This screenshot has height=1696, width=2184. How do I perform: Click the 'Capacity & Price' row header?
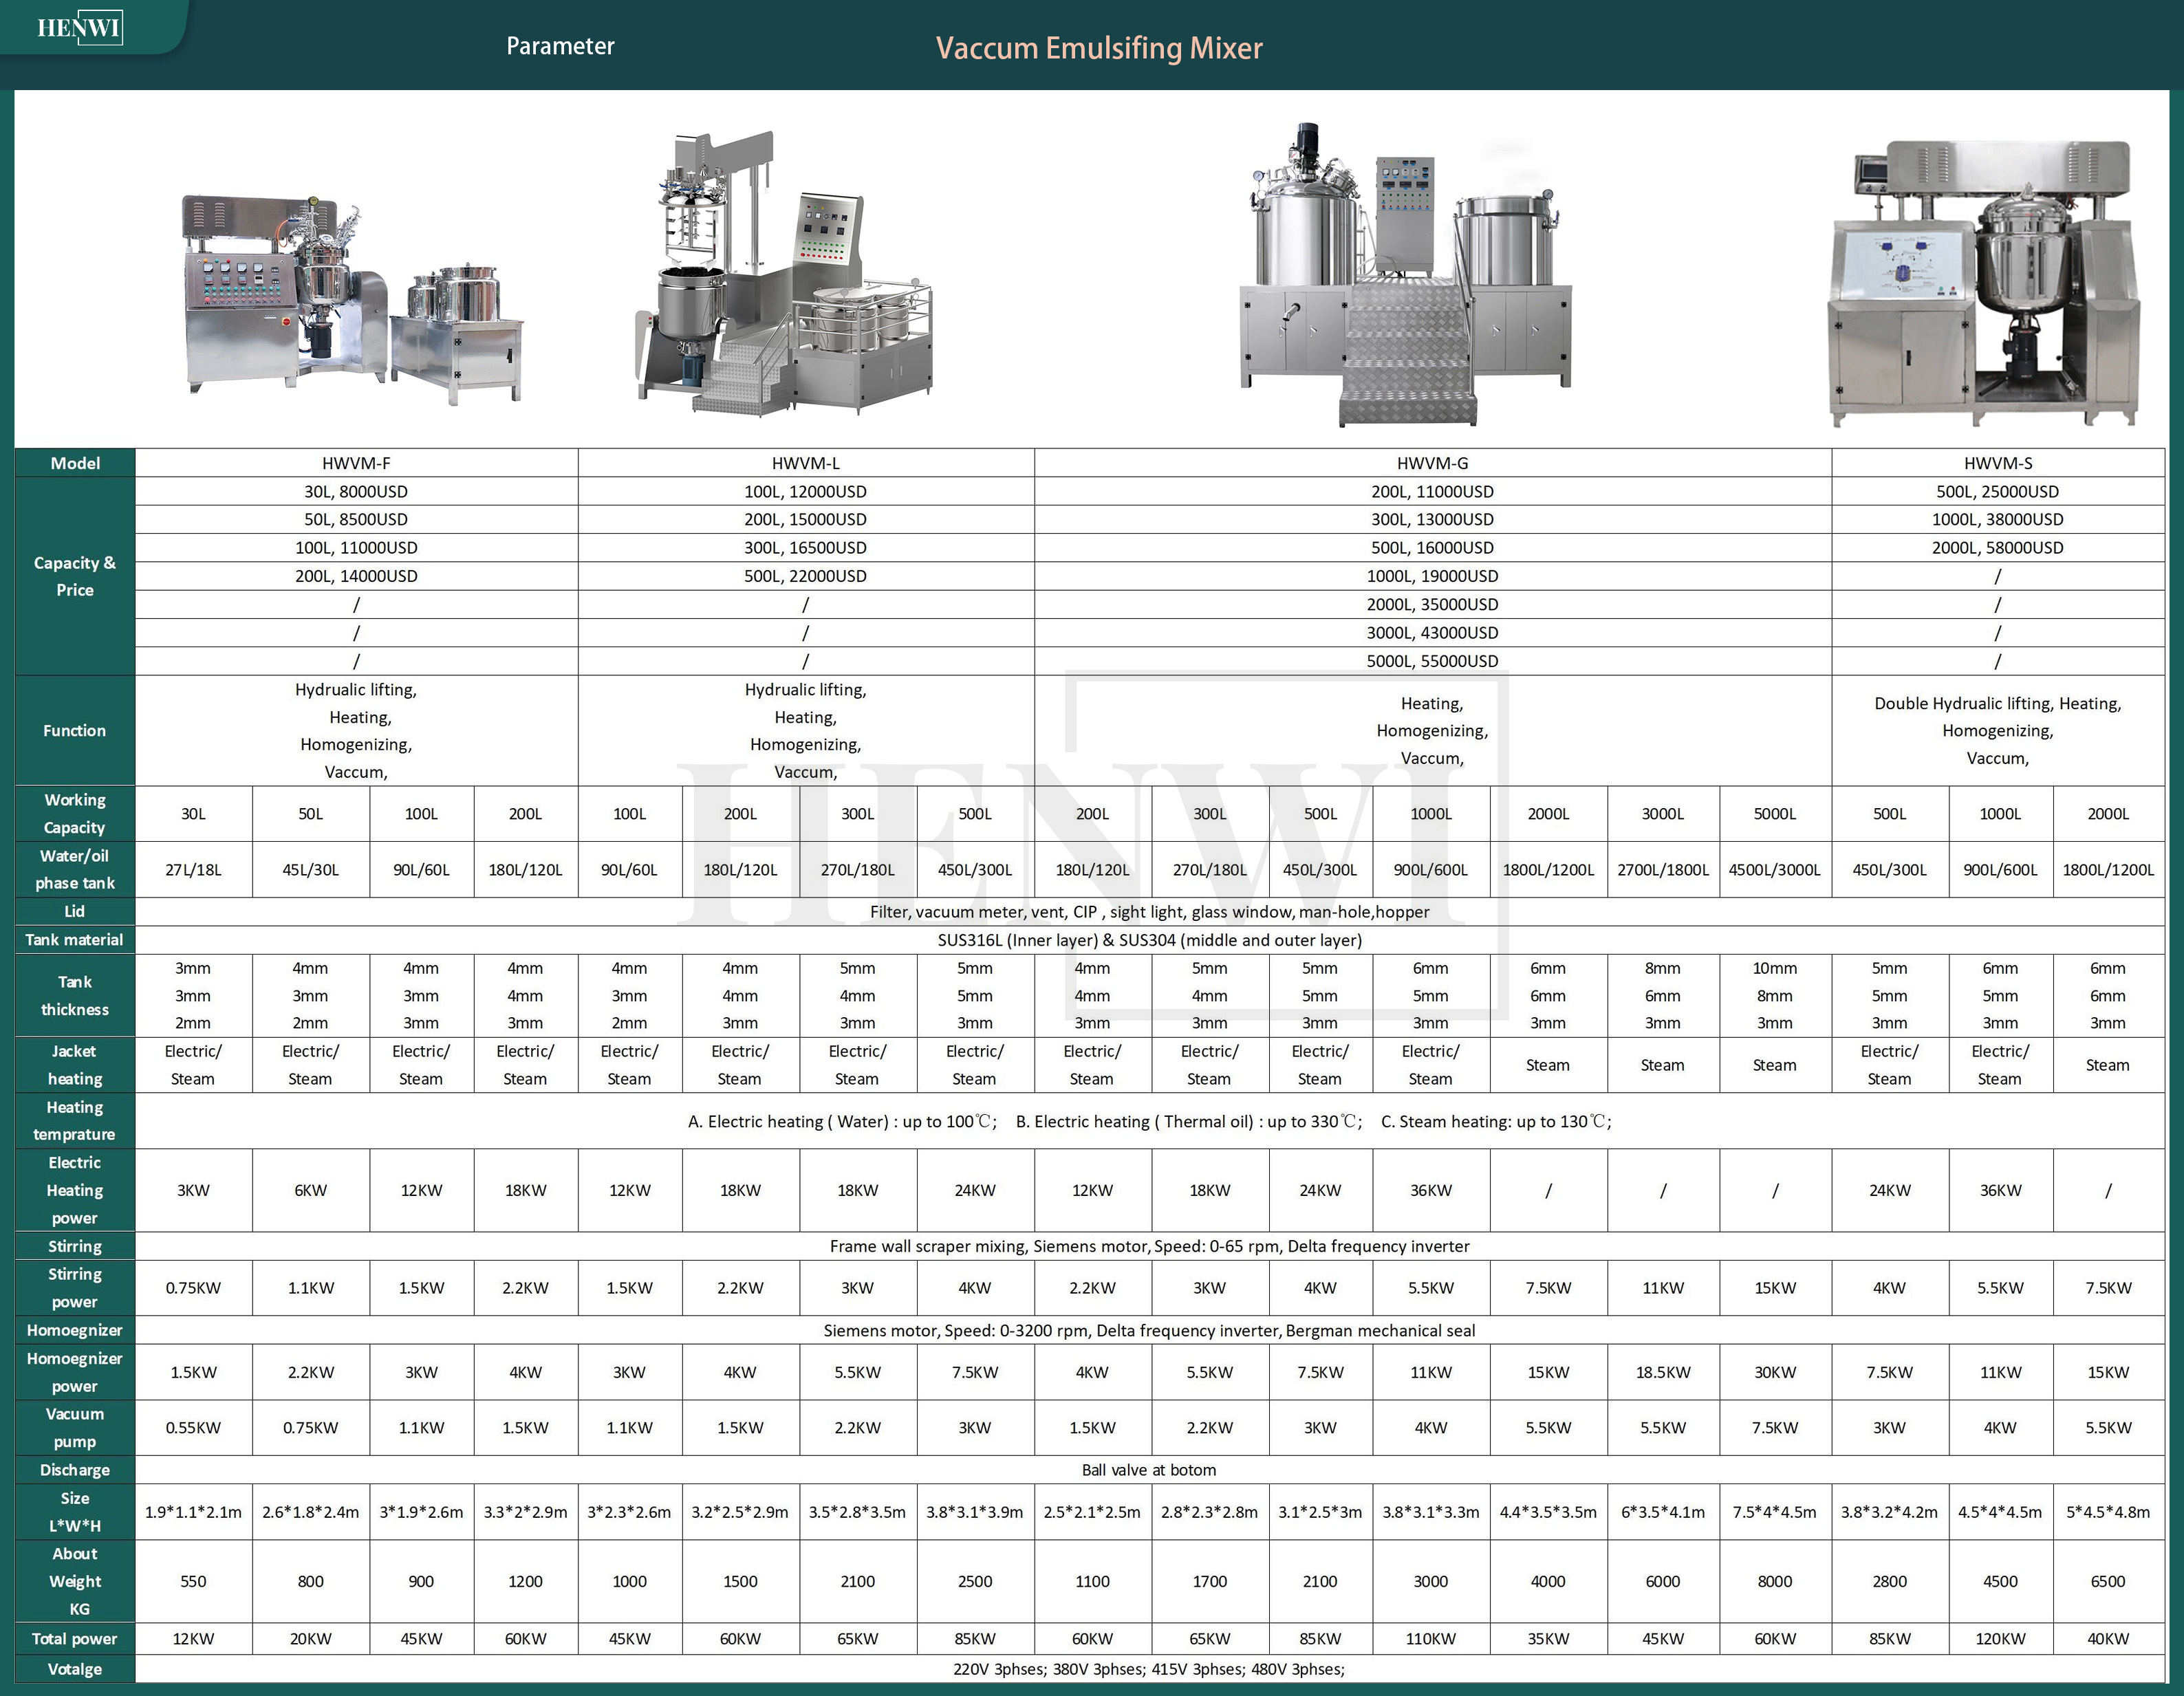(x=75, y=576)
